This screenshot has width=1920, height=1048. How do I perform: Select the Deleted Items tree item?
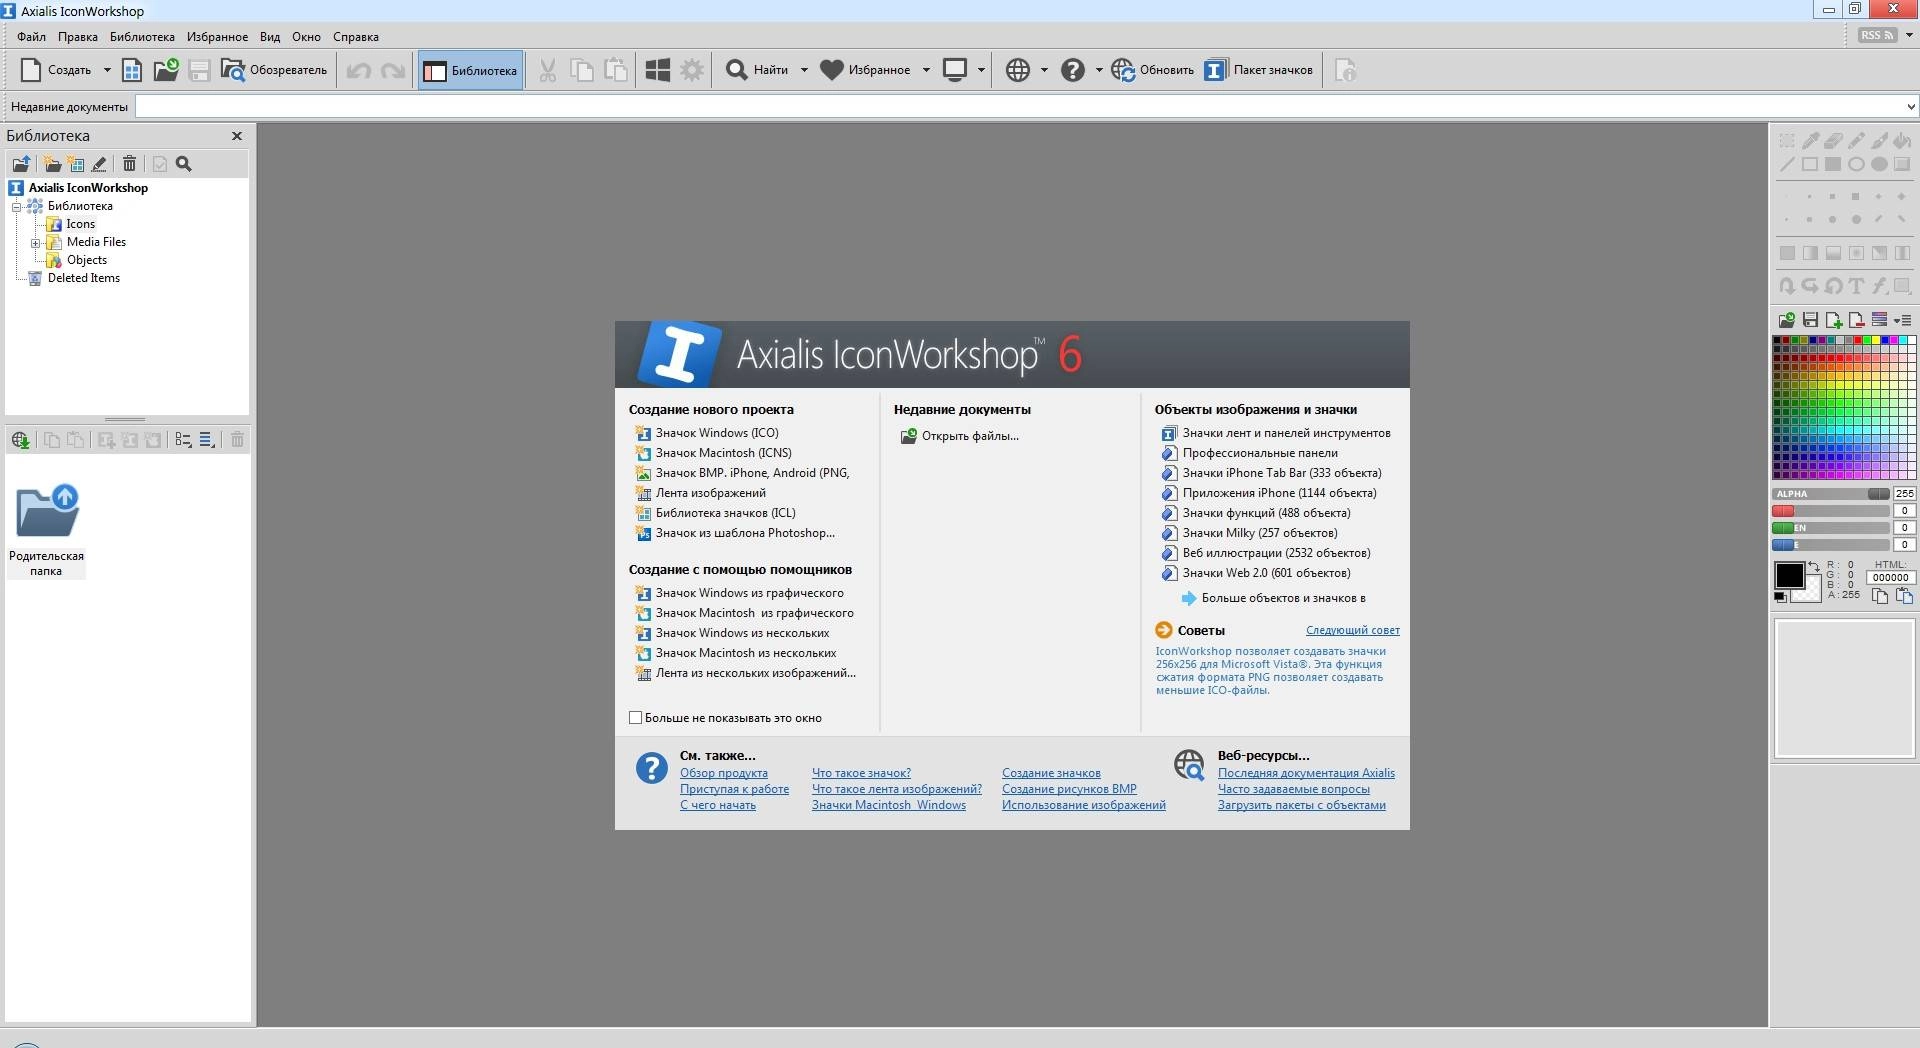point(83,278)
